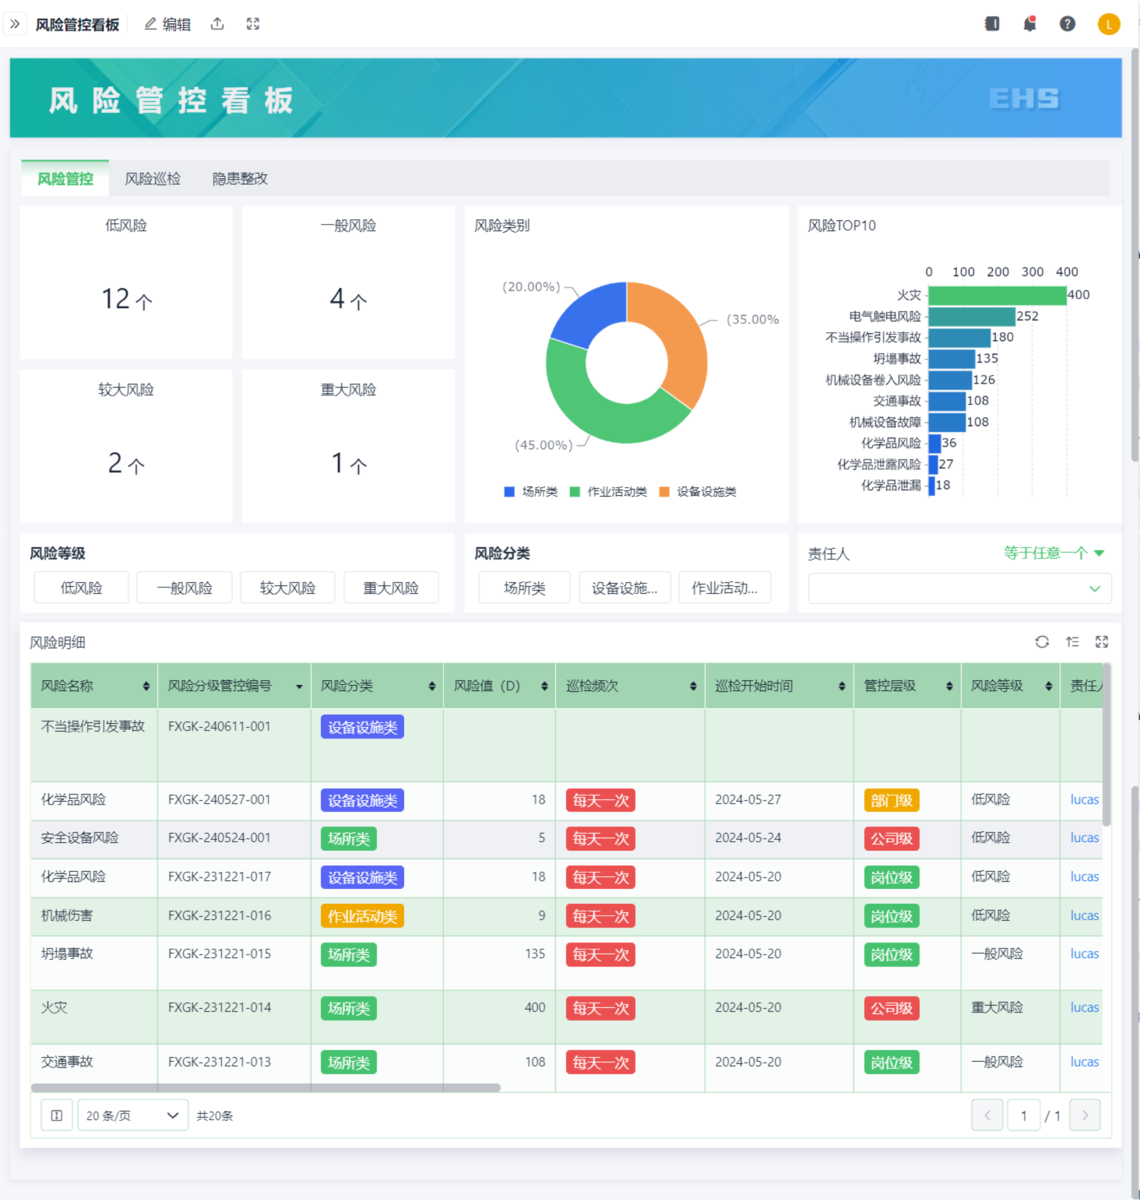Image resolution: width=1140 pixels, height=1200 pixels.
Task: Open the help question mark icon
Action: pyautogui.click(x=1068, y=24)
